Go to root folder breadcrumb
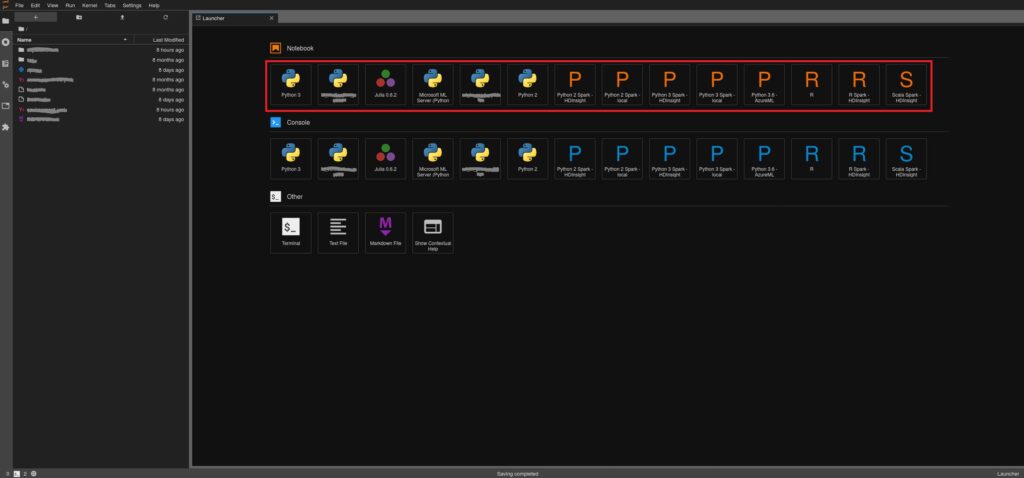Viewport: 1024px width, 478px height. tap(22, 29)
